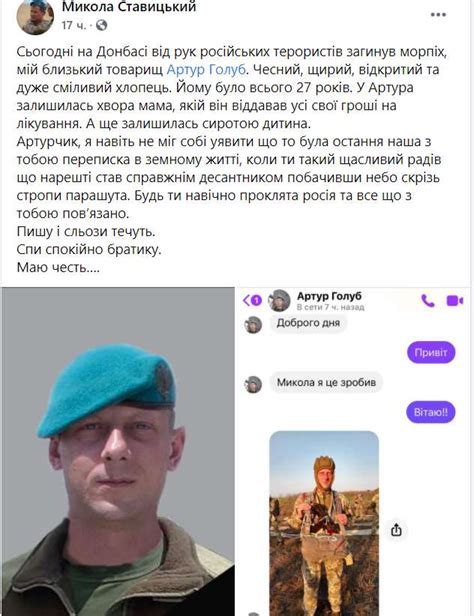Open the three-dots post options menu
Viewport: 474px width, 616px height.
coord(438,15)
